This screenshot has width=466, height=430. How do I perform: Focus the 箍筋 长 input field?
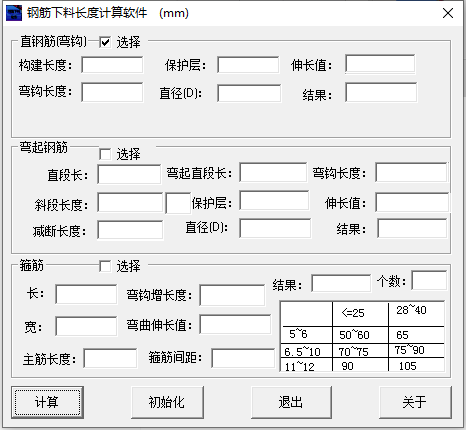click(86, 294)
